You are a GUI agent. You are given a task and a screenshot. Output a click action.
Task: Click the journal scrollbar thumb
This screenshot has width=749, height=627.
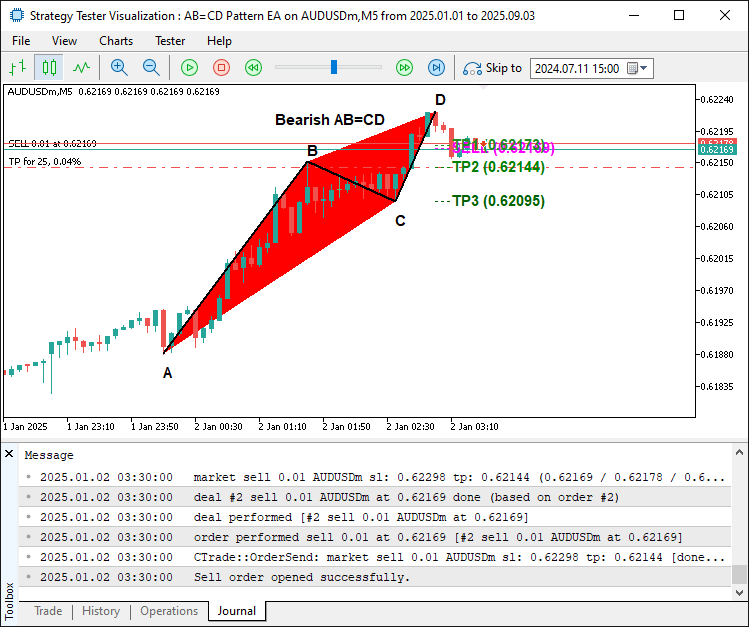[x=739, y=574]
